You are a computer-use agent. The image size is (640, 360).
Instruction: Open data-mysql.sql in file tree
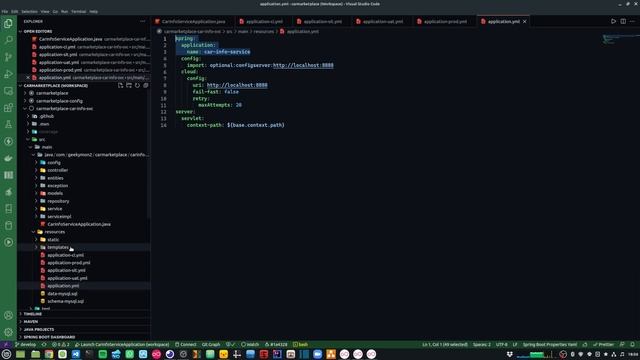(62, 294)
